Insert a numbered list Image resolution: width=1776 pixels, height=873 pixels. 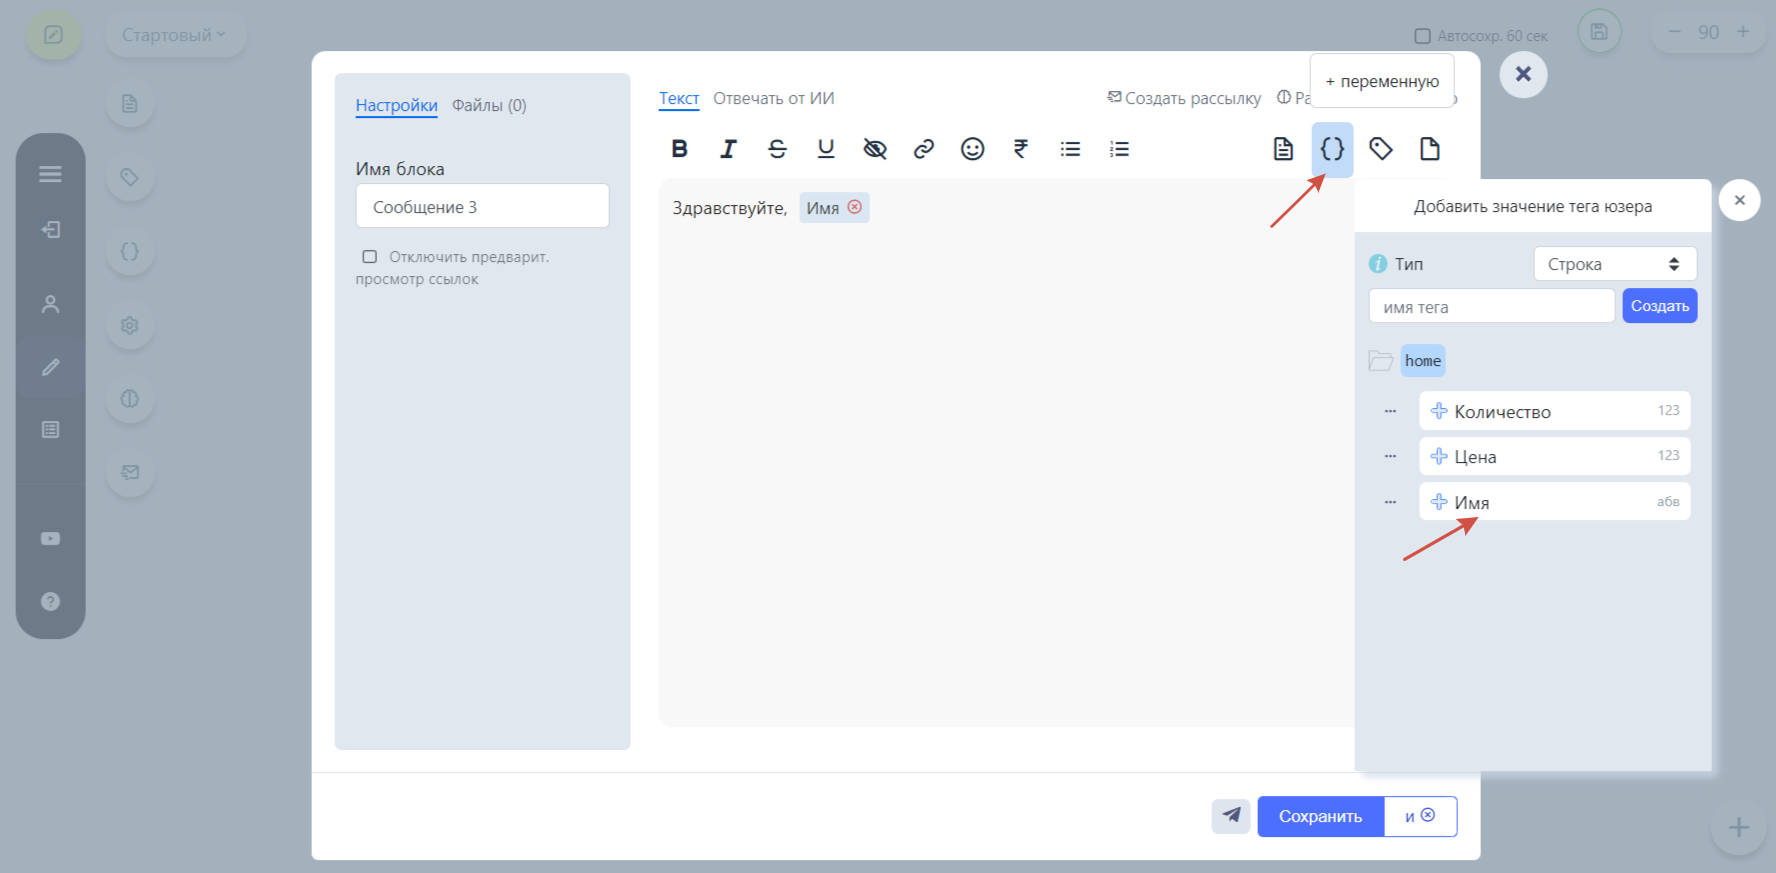click(1119, 149)
